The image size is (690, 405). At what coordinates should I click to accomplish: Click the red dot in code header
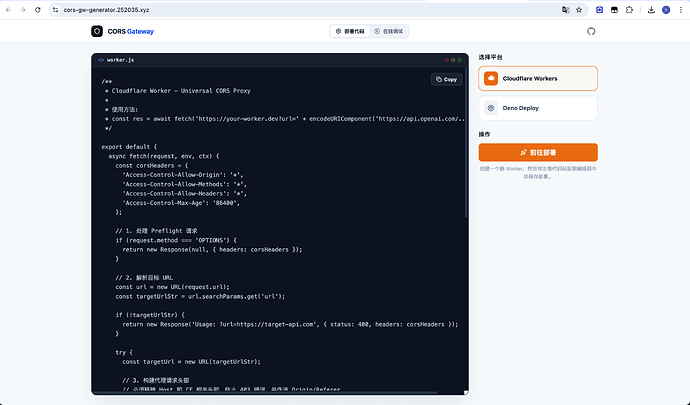pyautogui.click(x=446, y=60)
